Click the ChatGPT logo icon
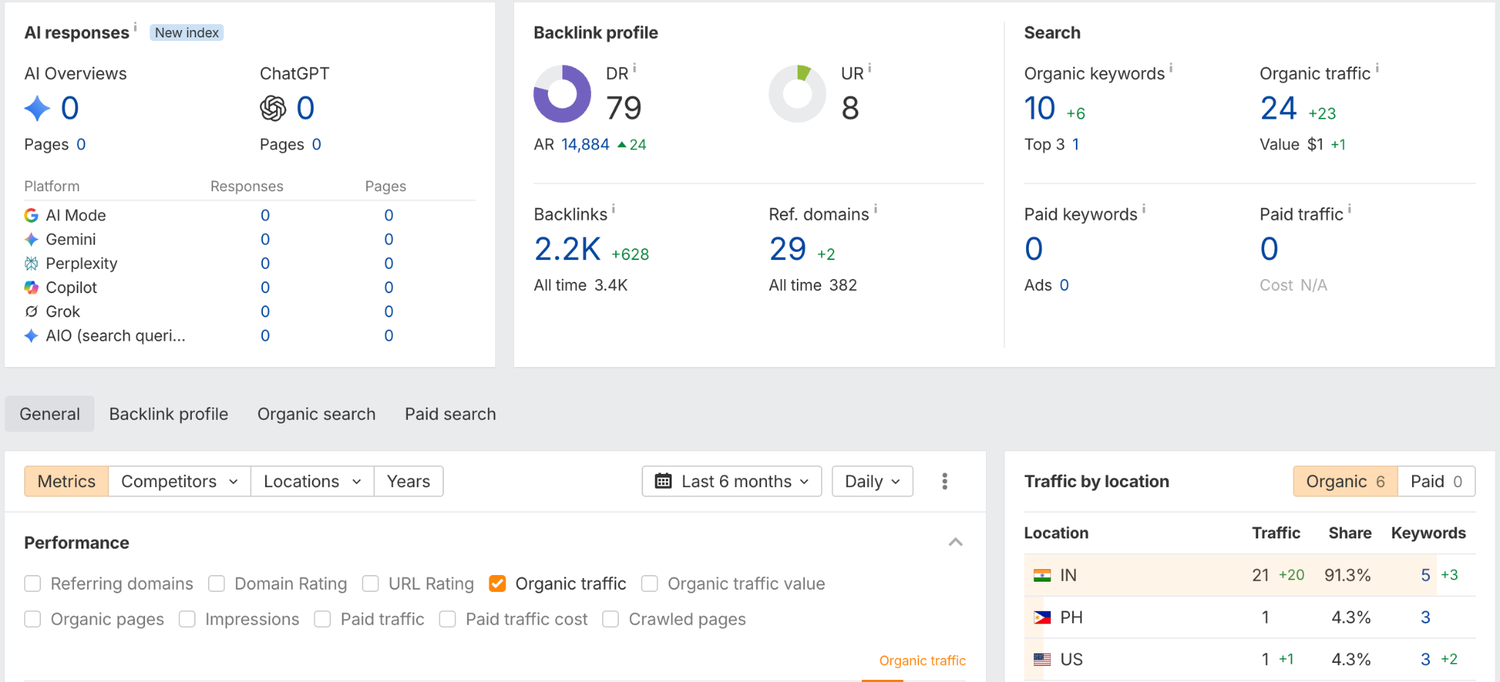 coord(273,108)
